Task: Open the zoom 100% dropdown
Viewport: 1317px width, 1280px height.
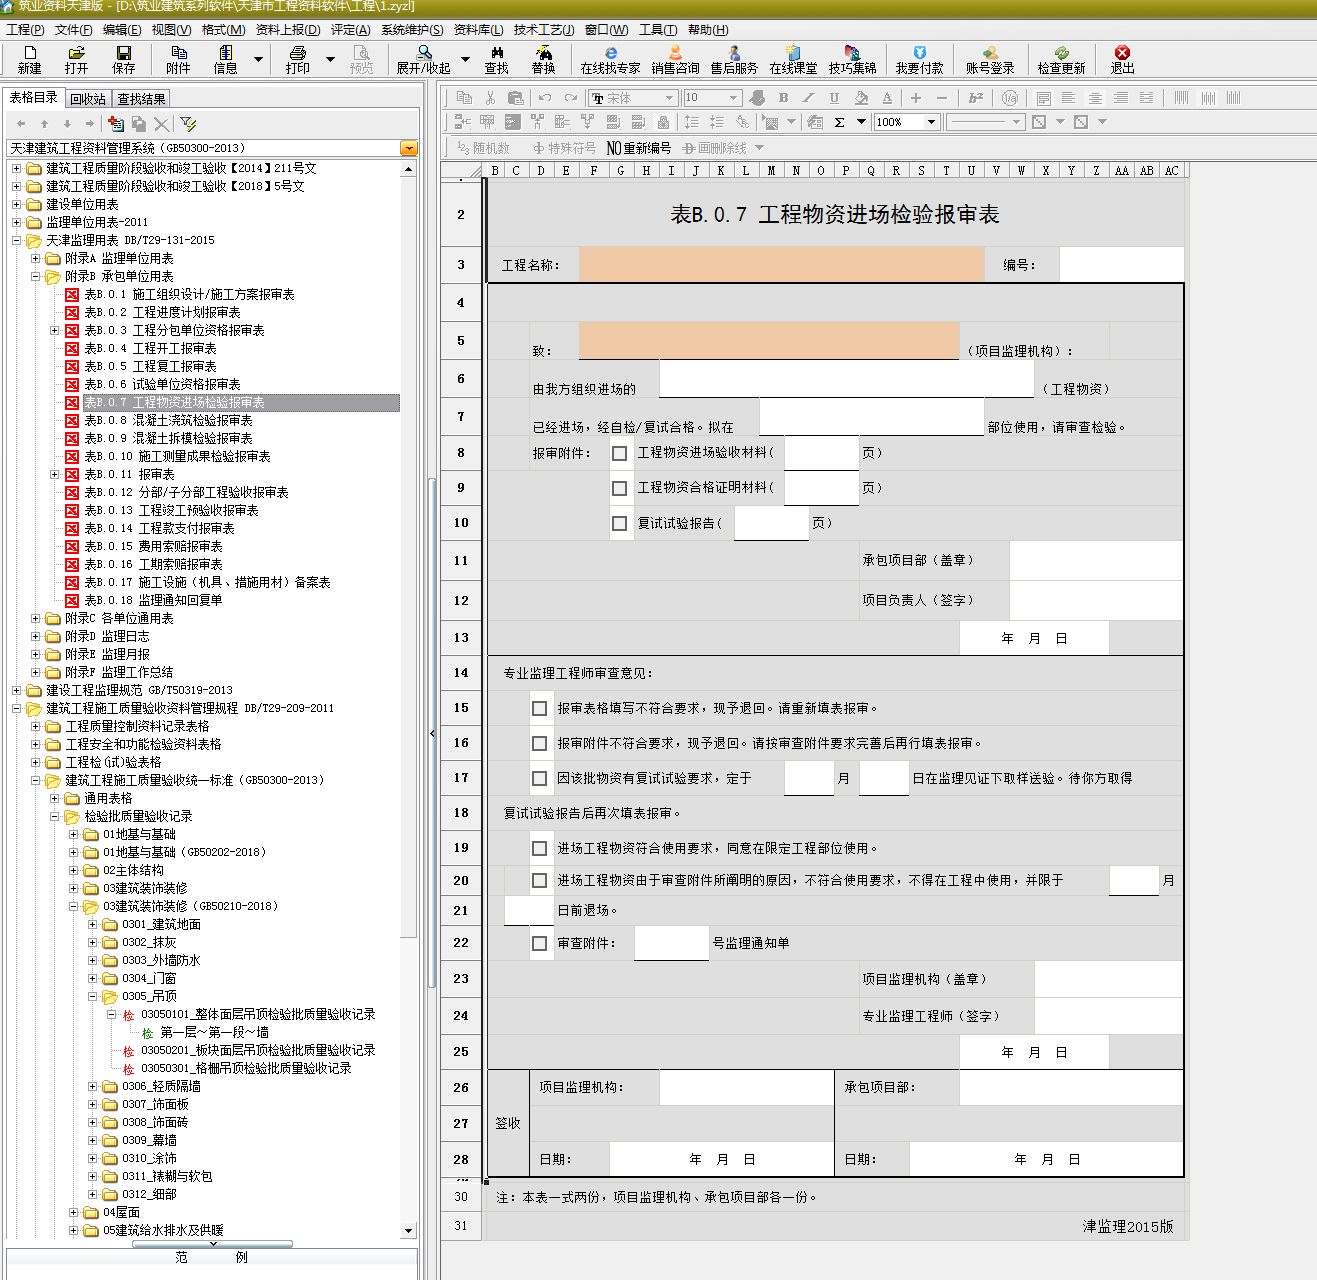Action: [931, 122]
